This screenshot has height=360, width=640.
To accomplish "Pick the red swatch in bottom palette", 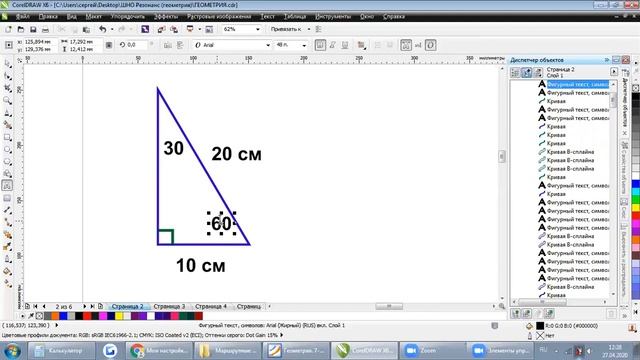I will [87, 316].
